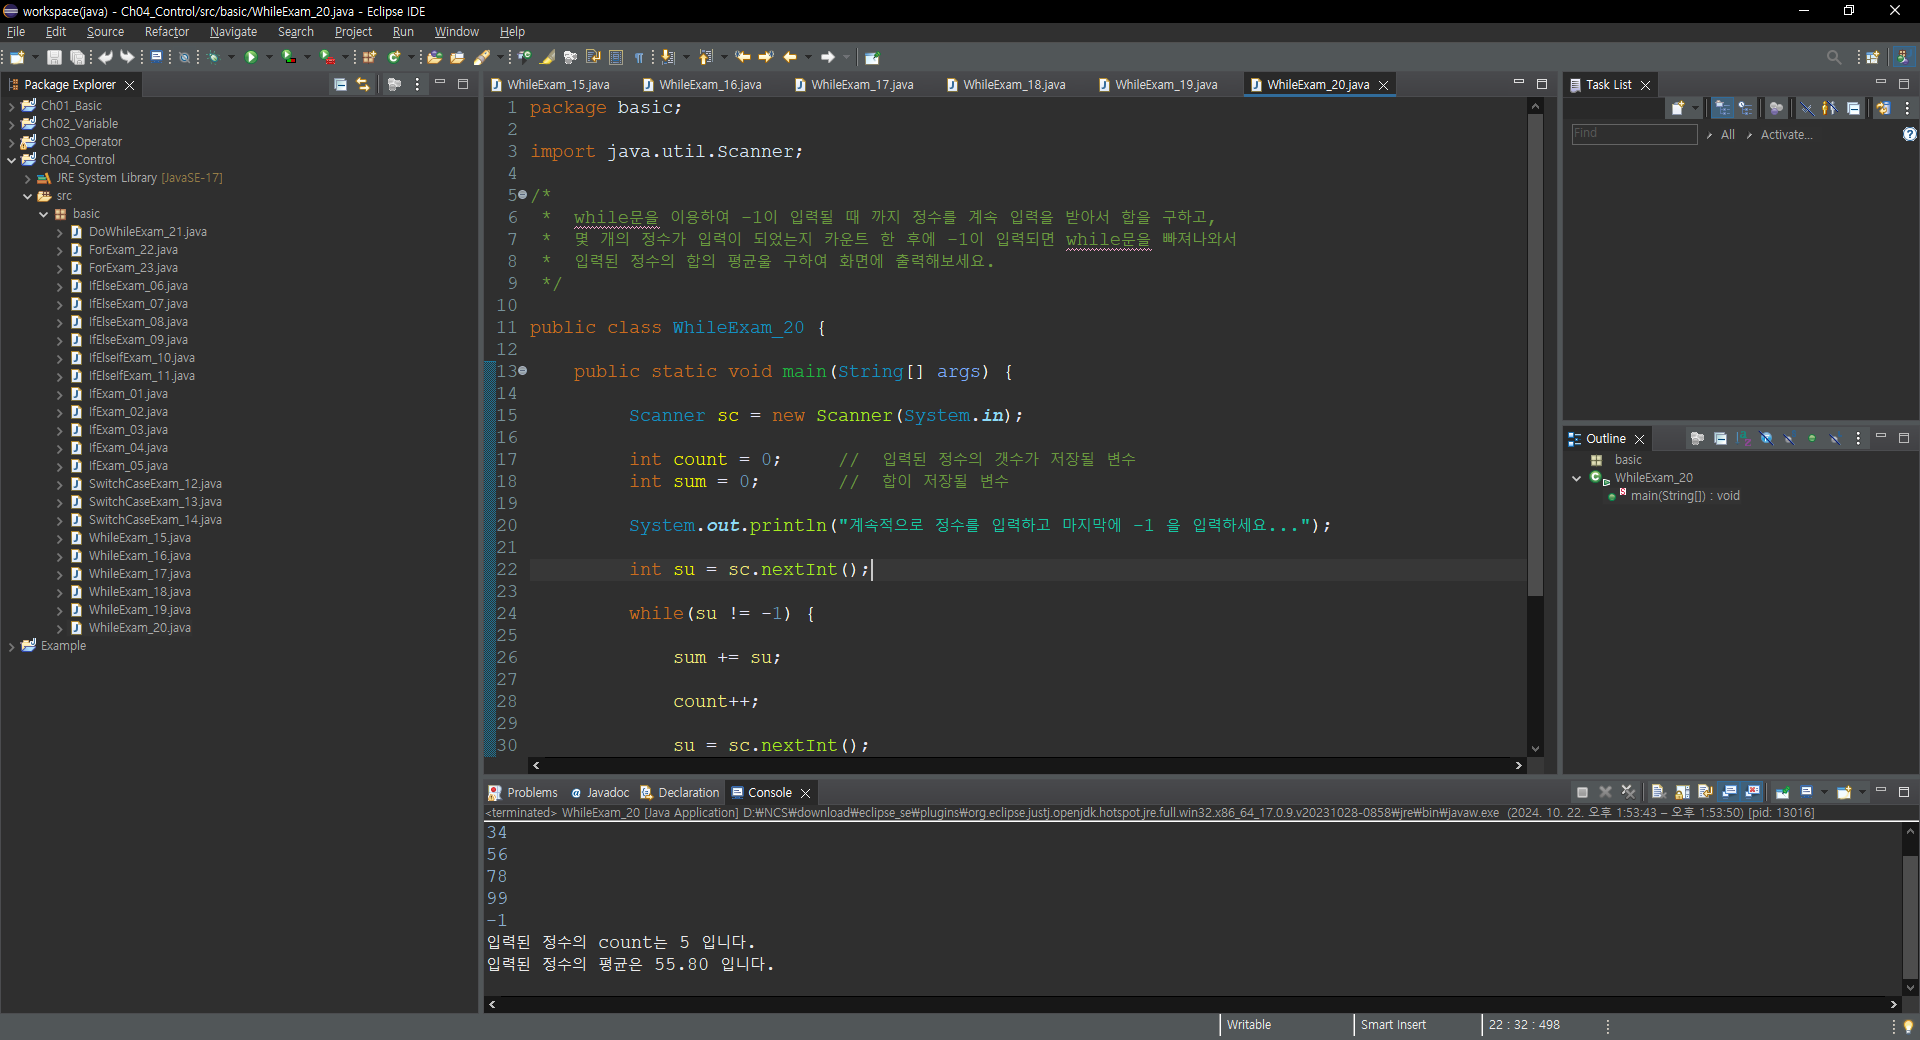This screenshot has width=1920, height=1040.
Task: Select main(String[]) method in Outline
Action: [1684, 496]
